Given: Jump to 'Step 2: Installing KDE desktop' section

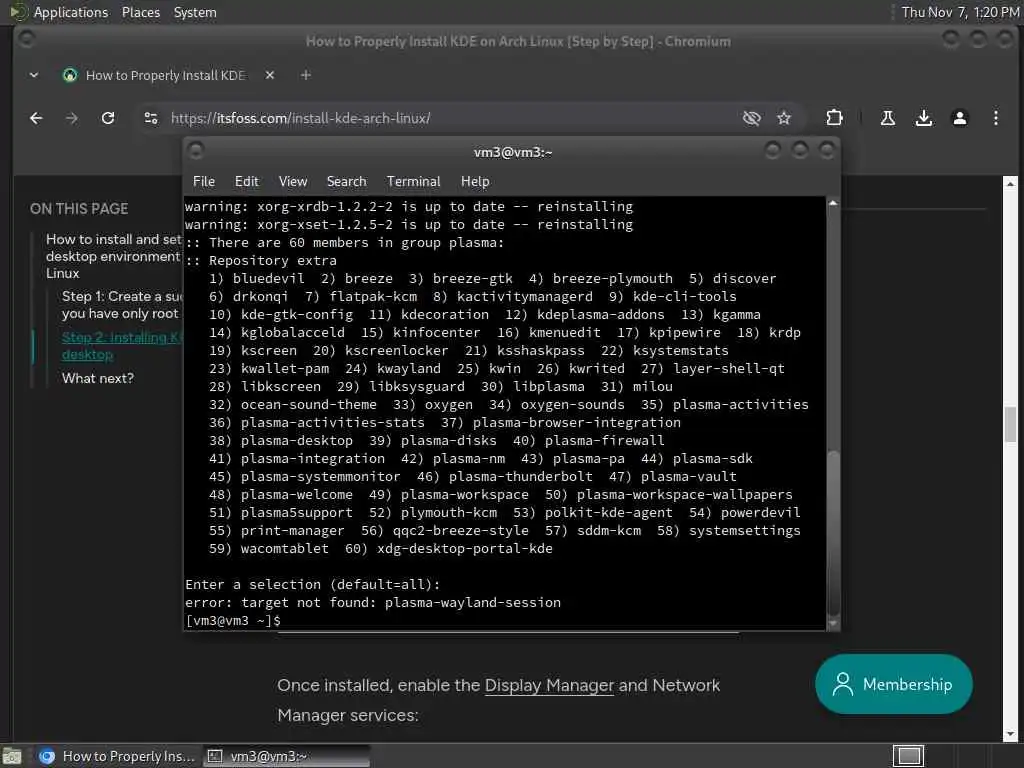Looking at the screenshot, I should pyautogui.click(x=121, y=345).
